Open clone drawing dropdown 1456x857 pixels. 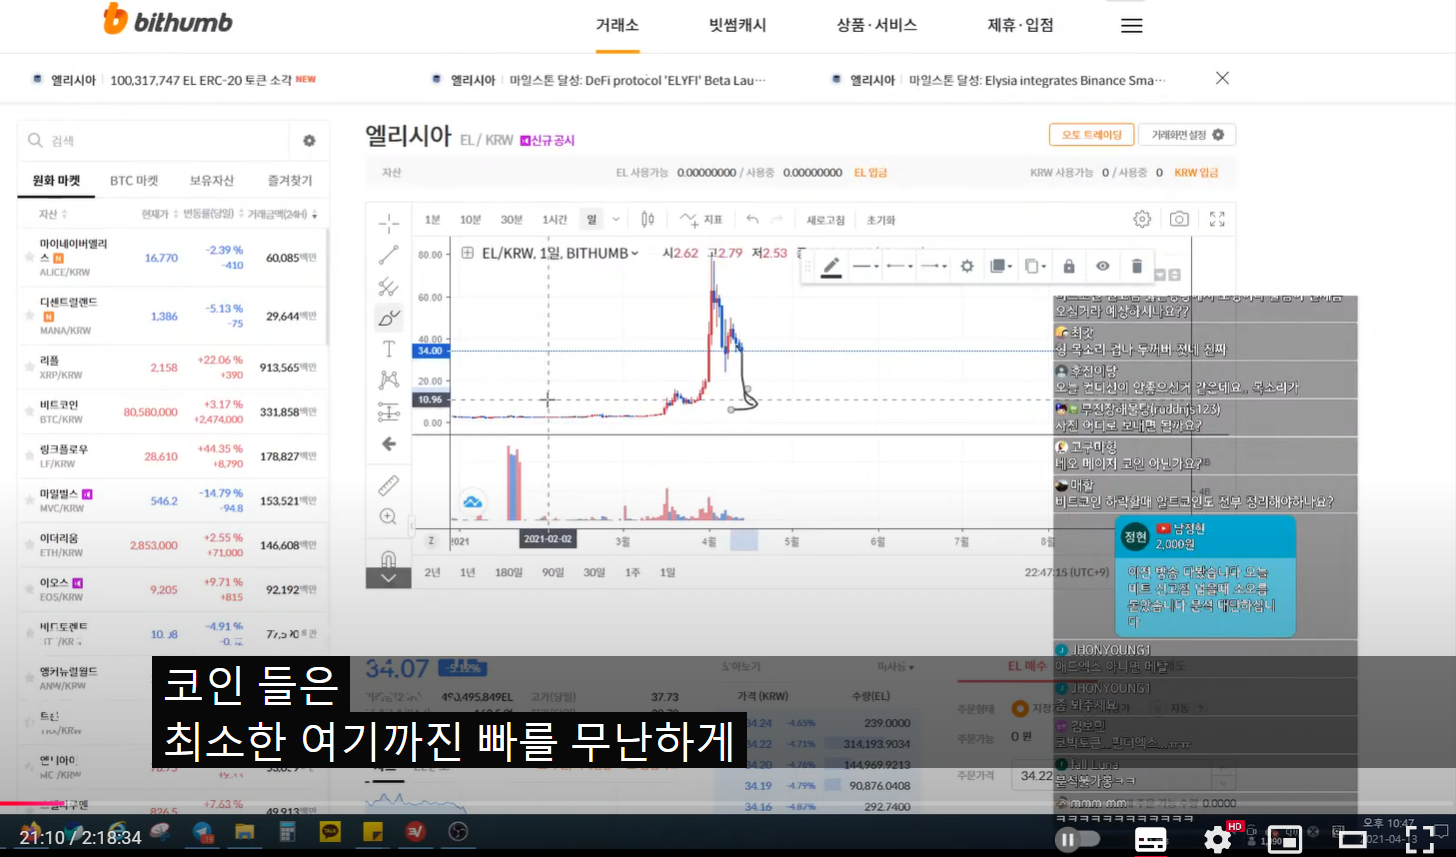1036,266
